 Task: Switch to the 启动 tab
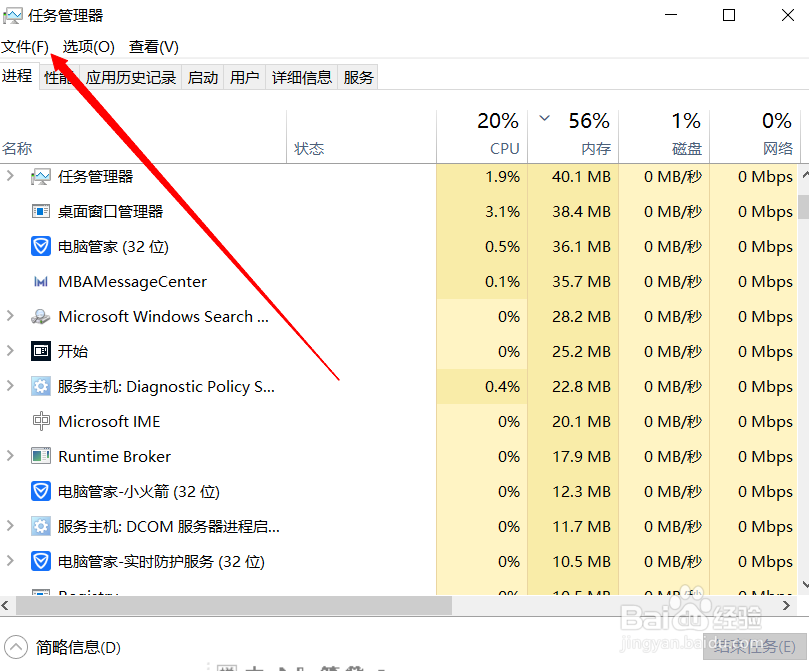click(x=203, y=77)
